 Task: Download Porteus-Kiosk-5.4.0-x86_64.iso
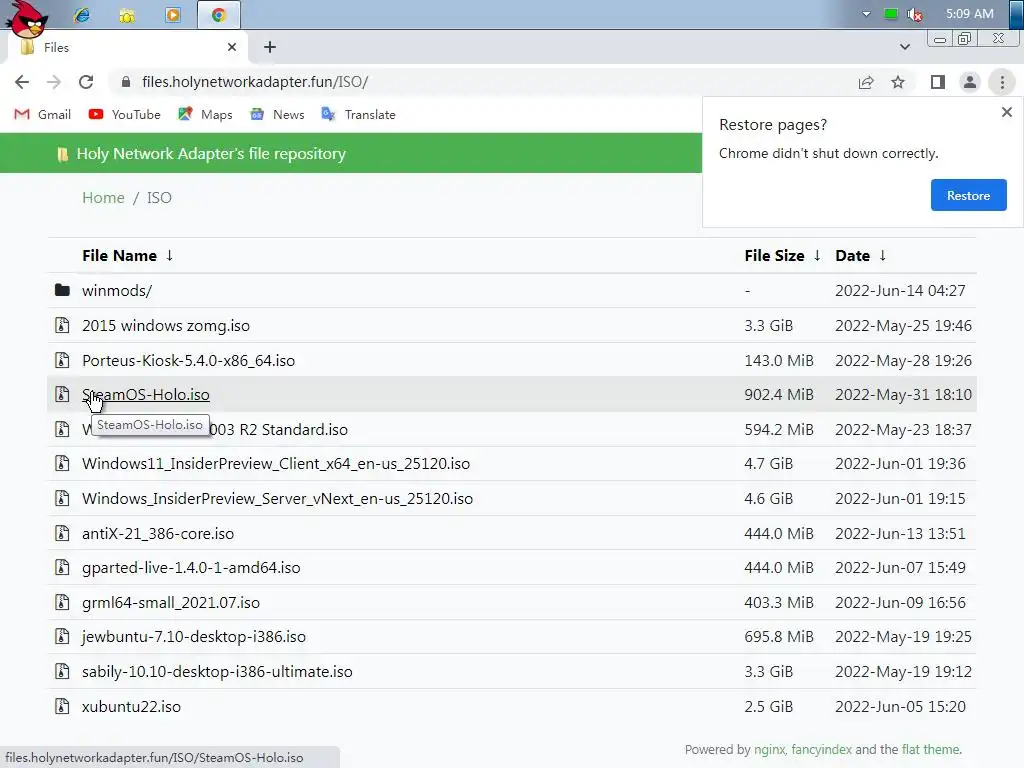(x=188, y=360)
